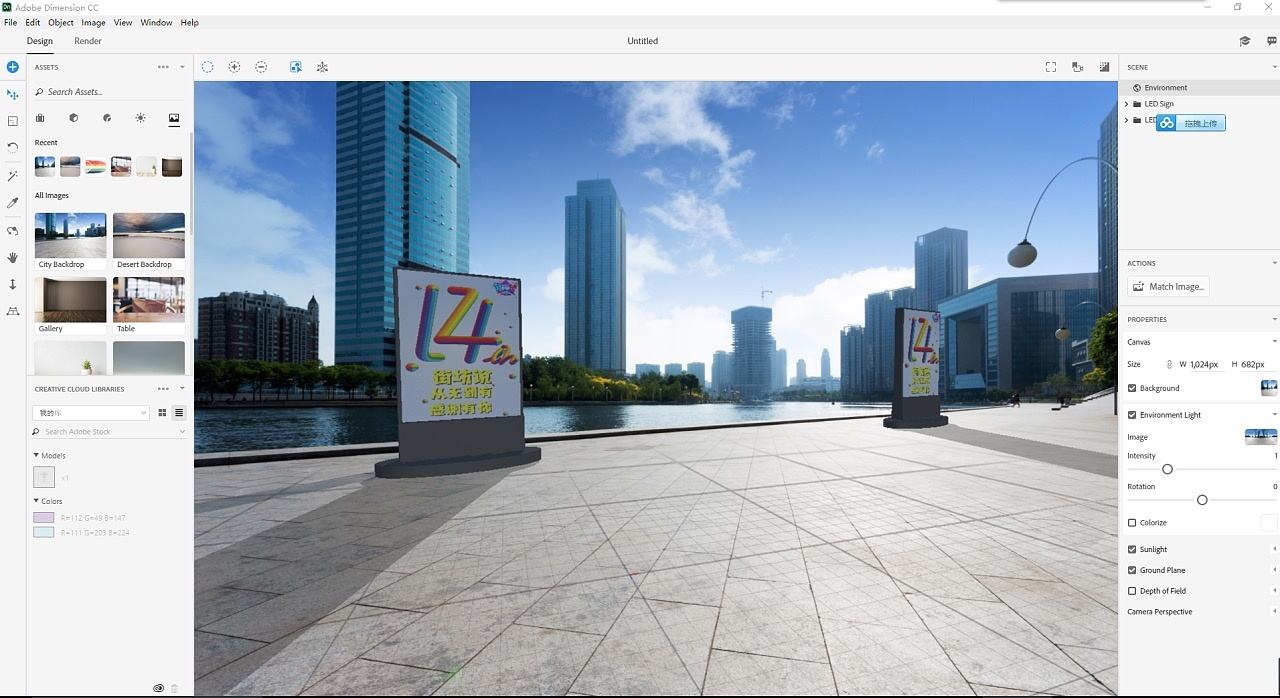Open the library selector dropdown in Creative Cloud Libraries
1280x698 pixels.
(x=90, y=412)
